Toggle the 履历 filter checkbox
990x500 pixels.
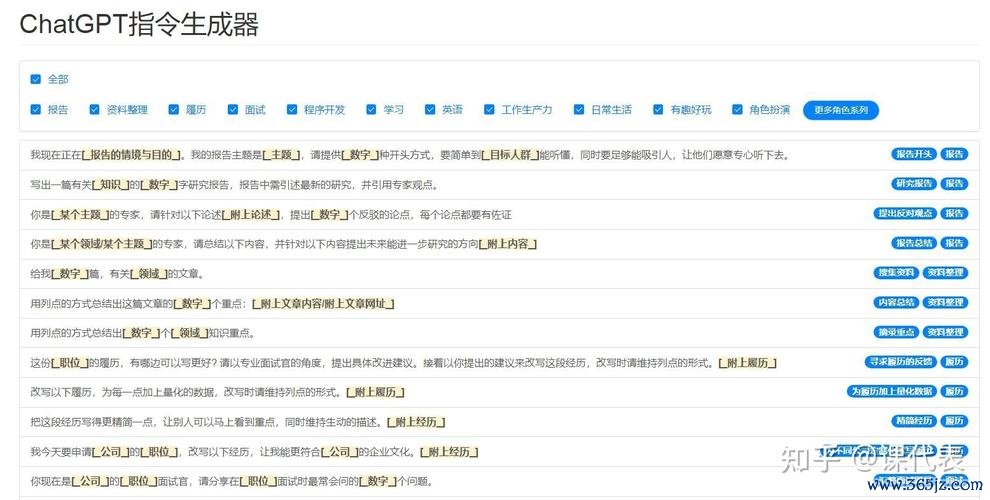coord(174,110)
